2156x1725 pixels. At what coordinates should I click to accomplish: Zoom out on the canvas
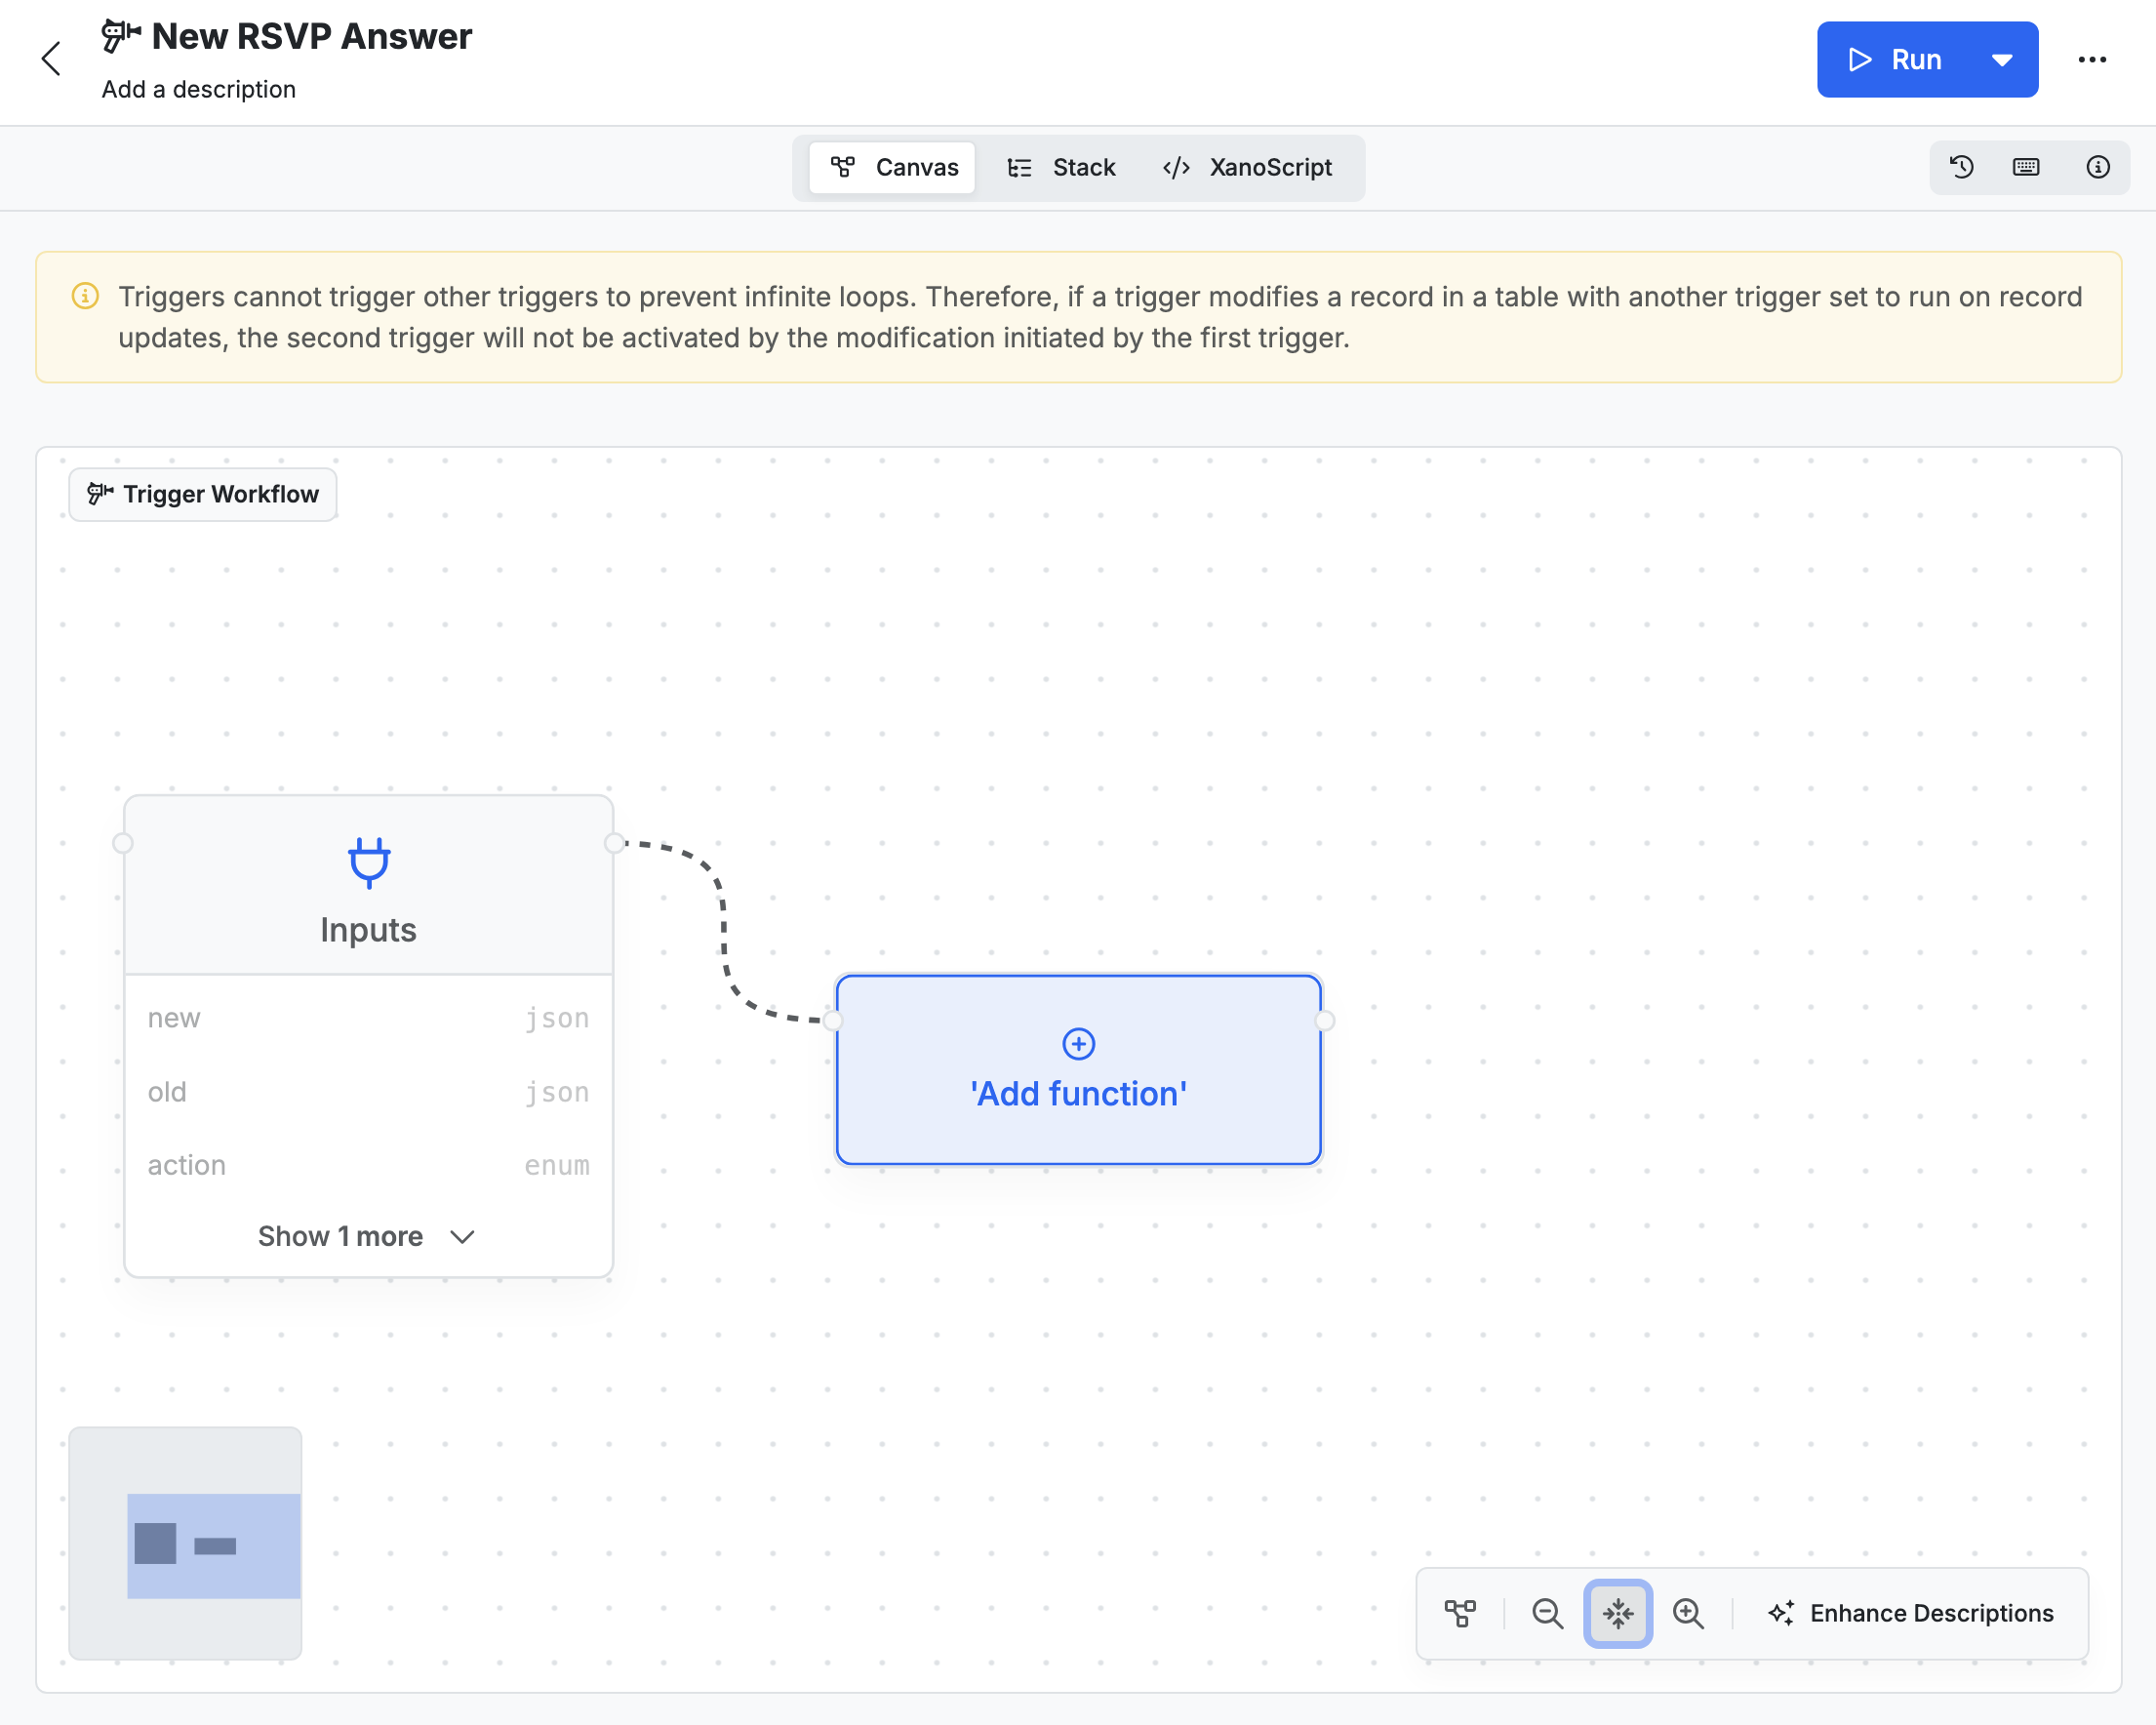[x=1547, y=1612]
